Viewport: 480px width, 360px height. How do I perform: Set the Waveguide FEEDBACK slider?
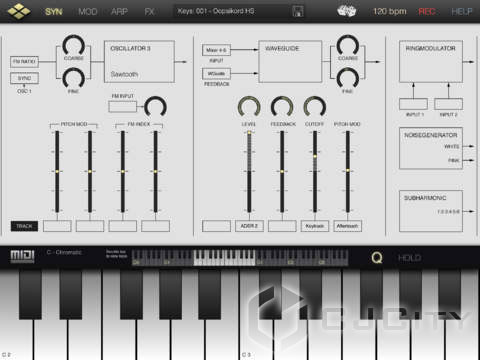(x=282, y=171)
